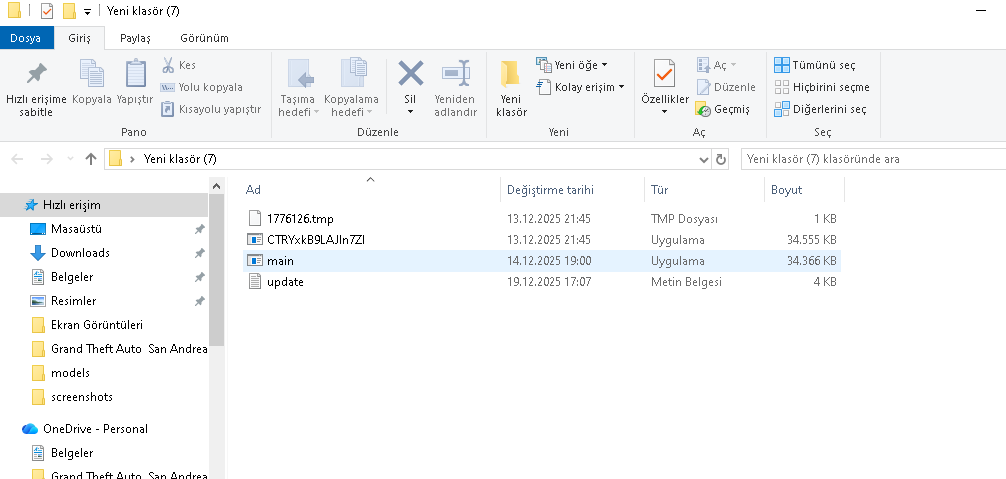Open OneDrive - Personal in sidebar

click(96, 428)
